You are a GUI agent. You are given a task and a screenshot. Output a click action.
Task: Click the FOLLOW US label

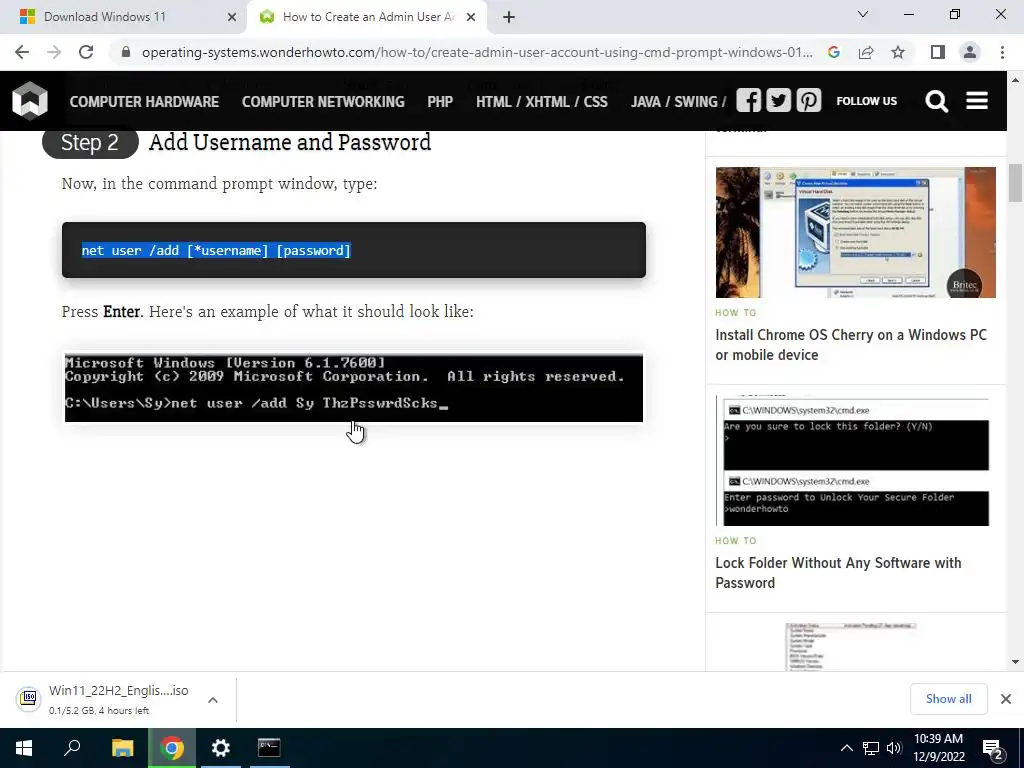867,101
